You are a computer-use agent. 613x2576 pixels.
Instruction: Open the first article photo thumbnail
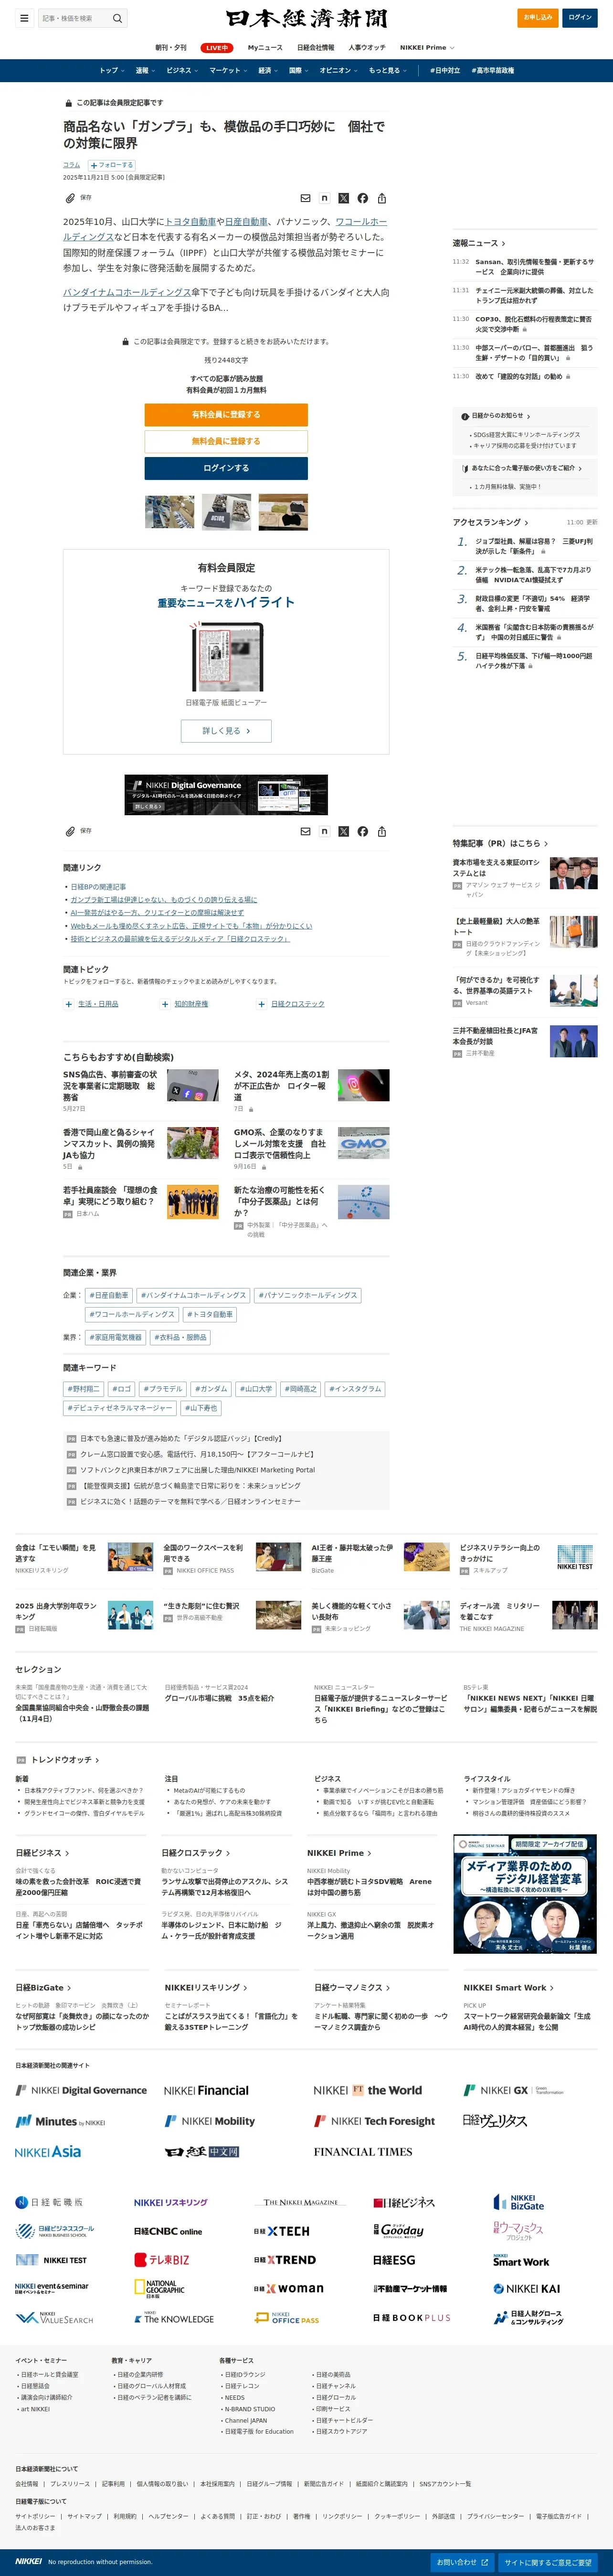point(170,512)
